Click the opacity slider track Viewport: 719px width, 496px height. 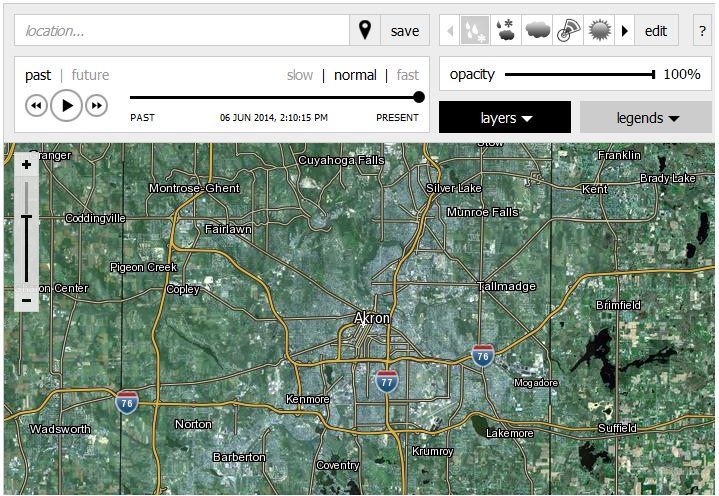click(x=578, y=74)
